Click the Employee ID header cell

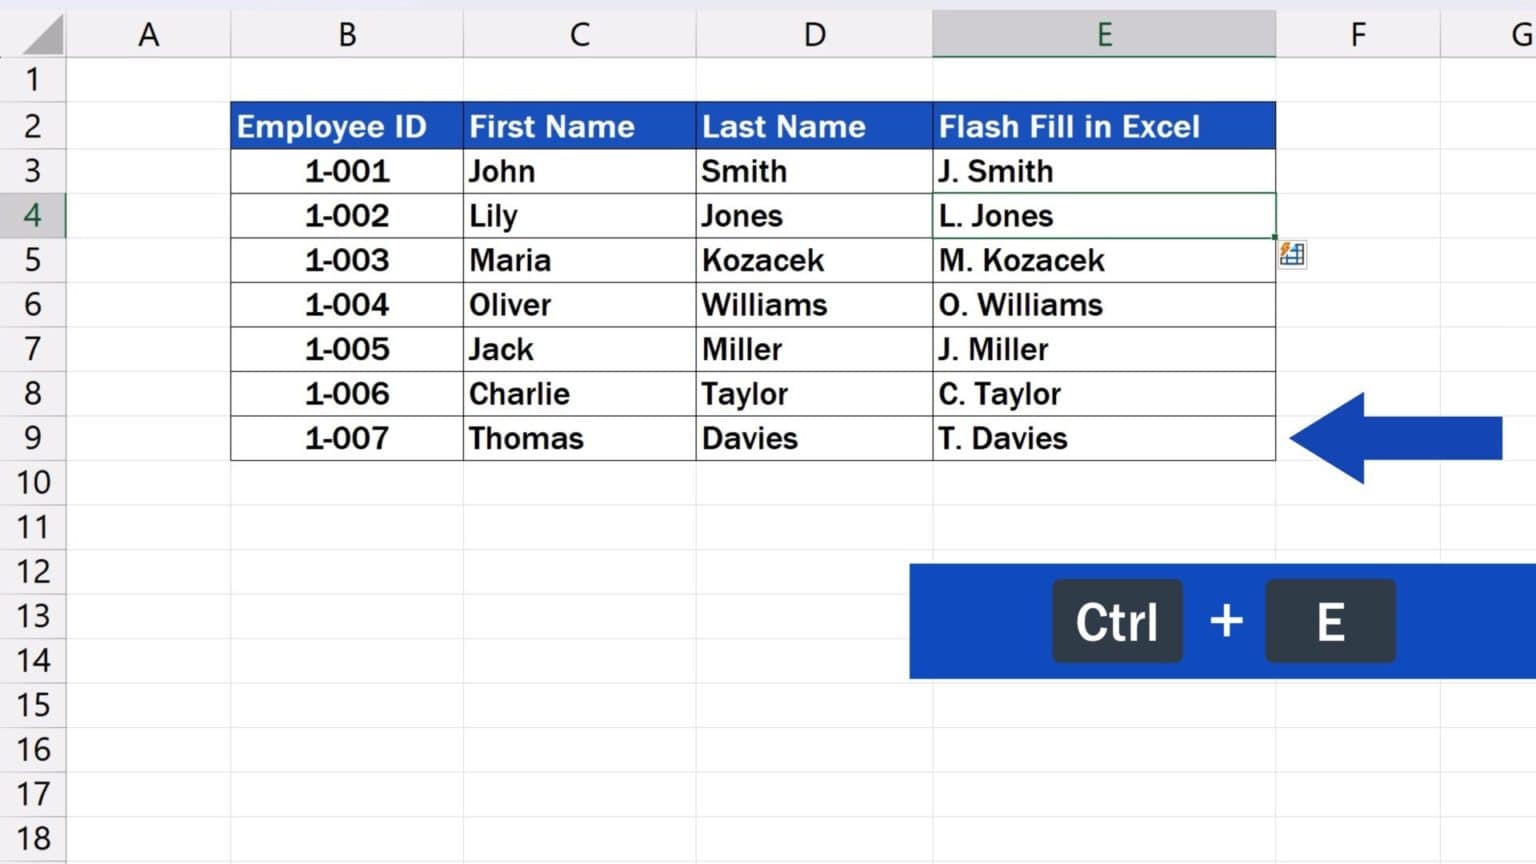(346, 125)
